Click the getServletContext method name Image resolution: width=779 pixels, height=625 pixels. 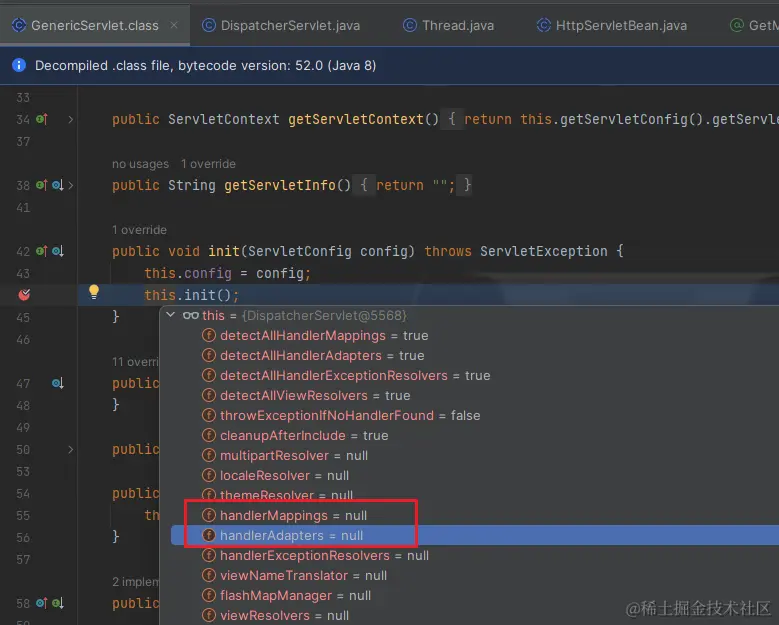tap(356, 119)
